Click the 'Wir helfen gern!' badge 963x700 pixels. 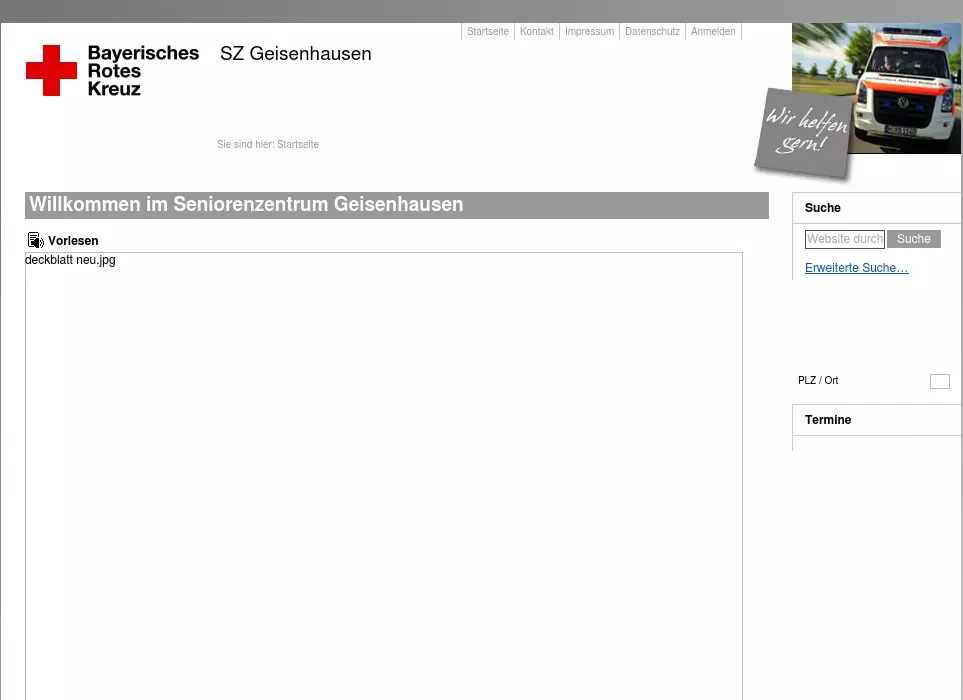point(806,133)
